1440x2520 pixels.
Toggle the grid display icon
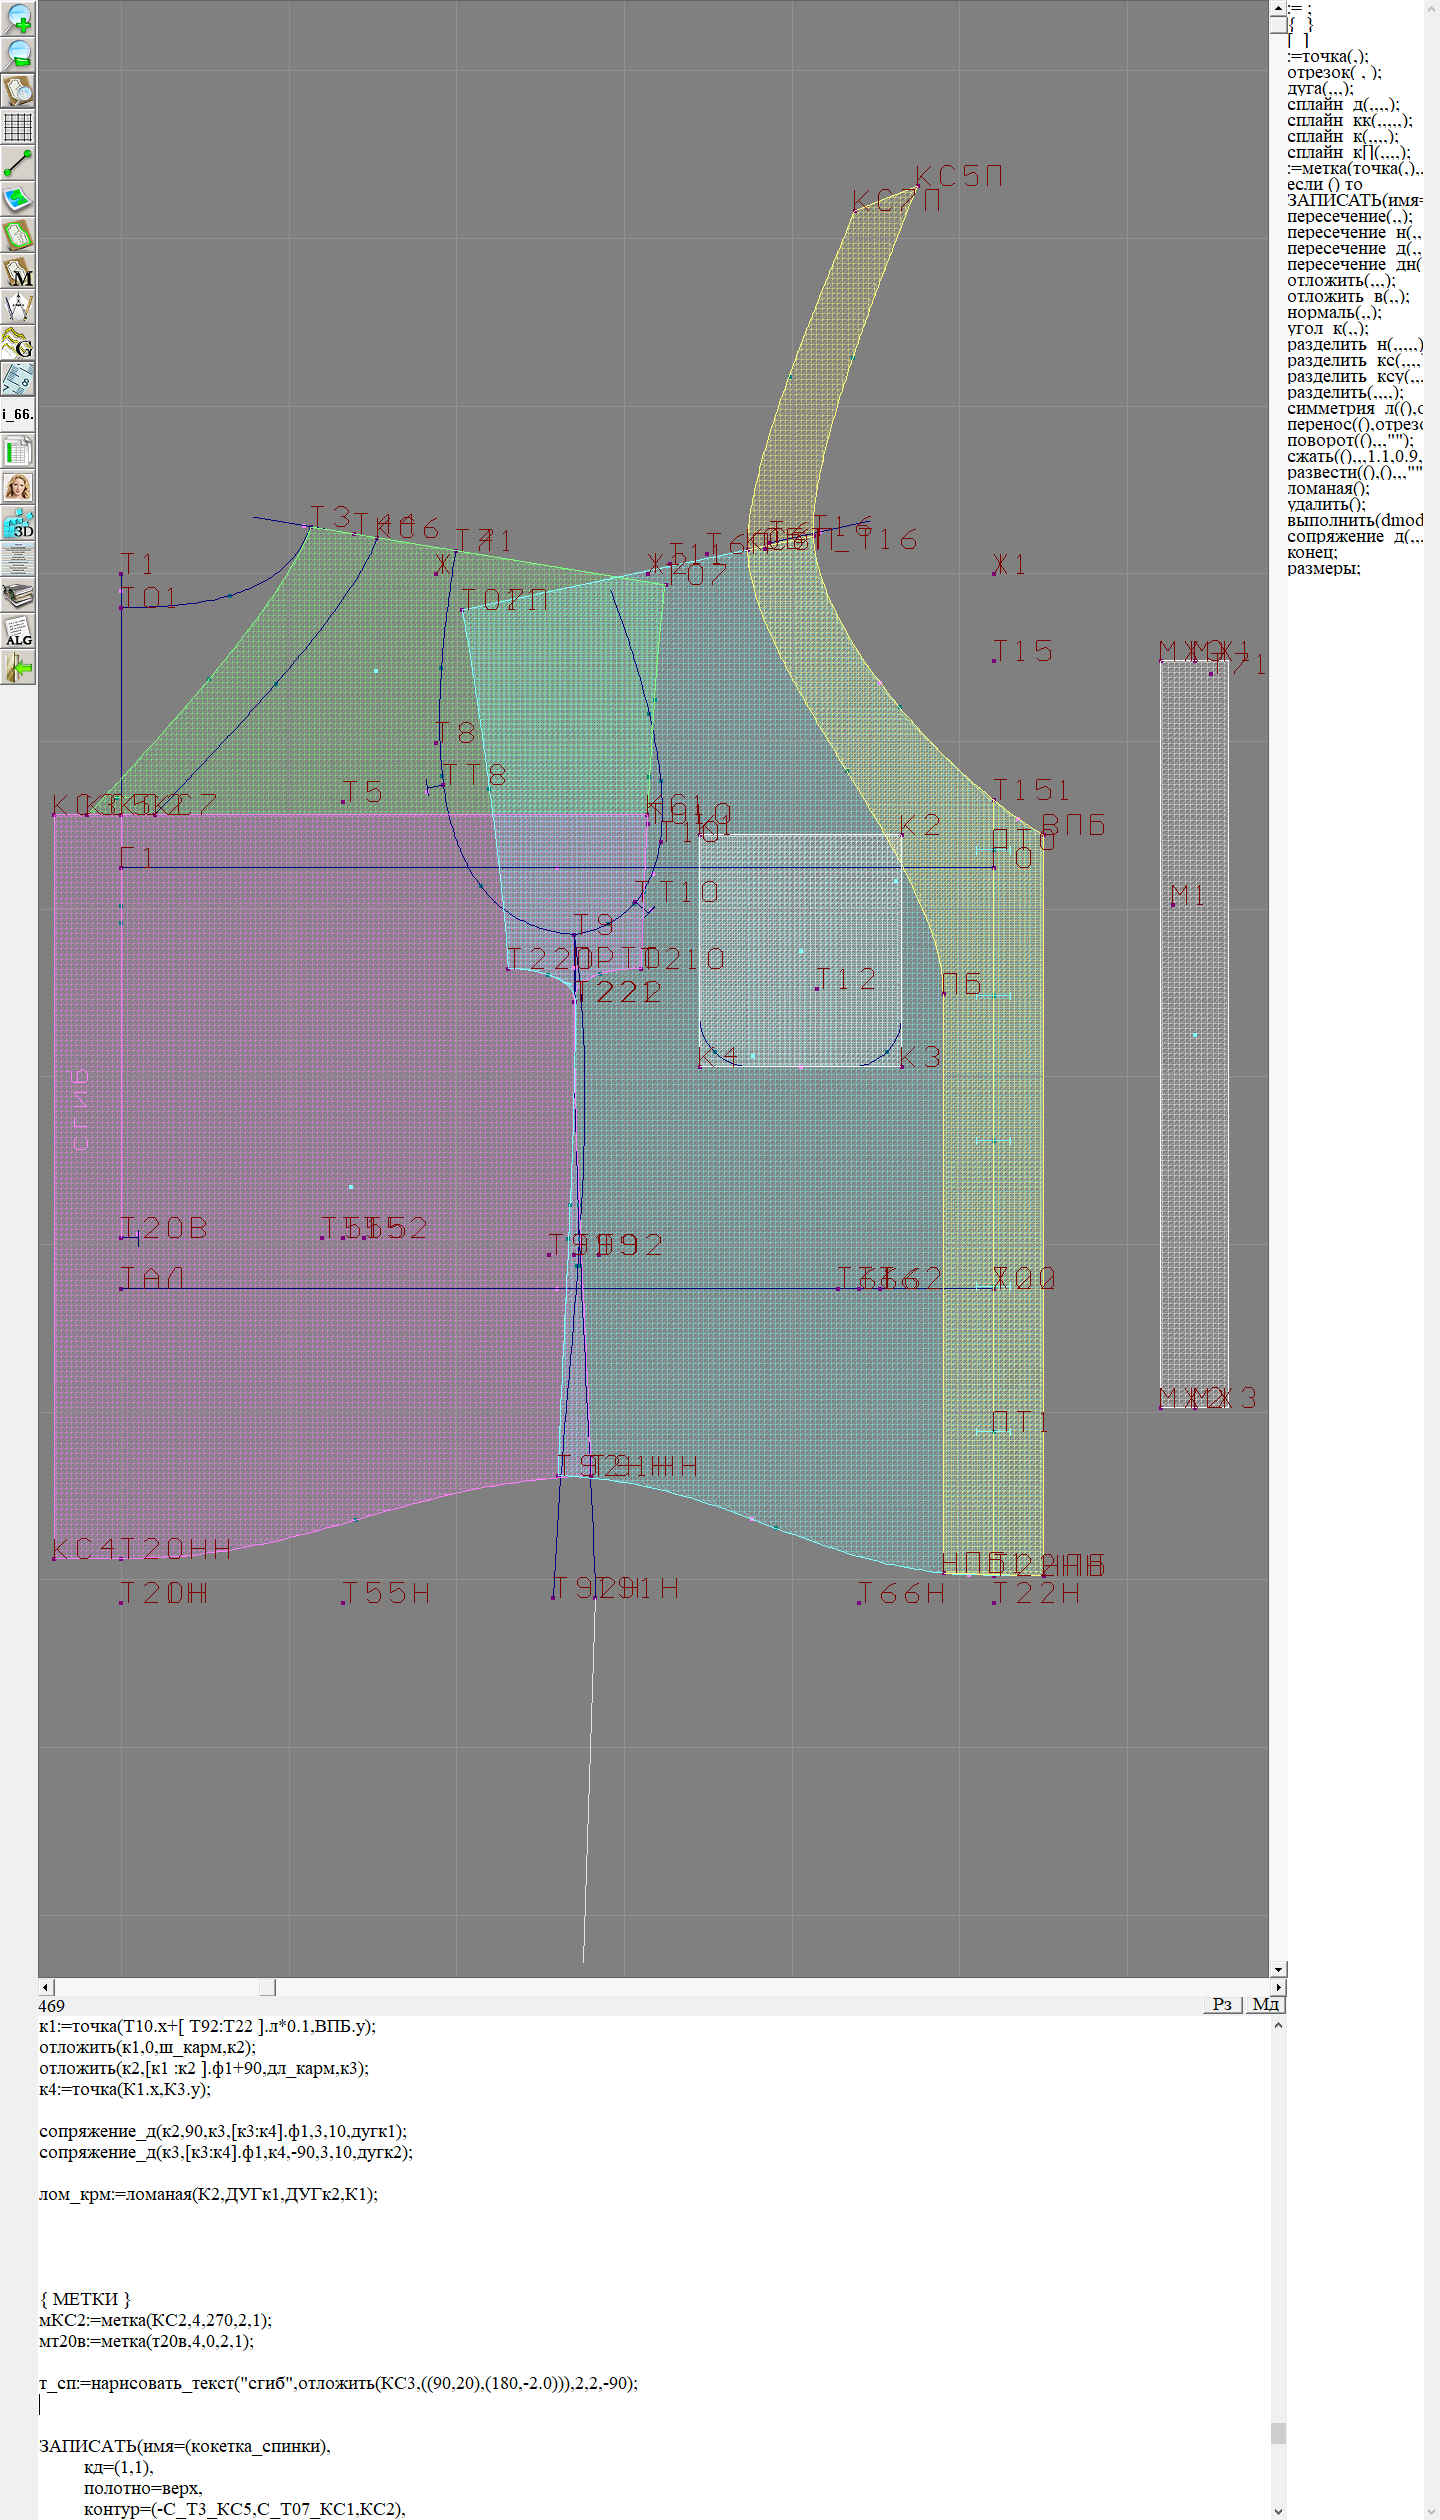(x=18, y=127)
